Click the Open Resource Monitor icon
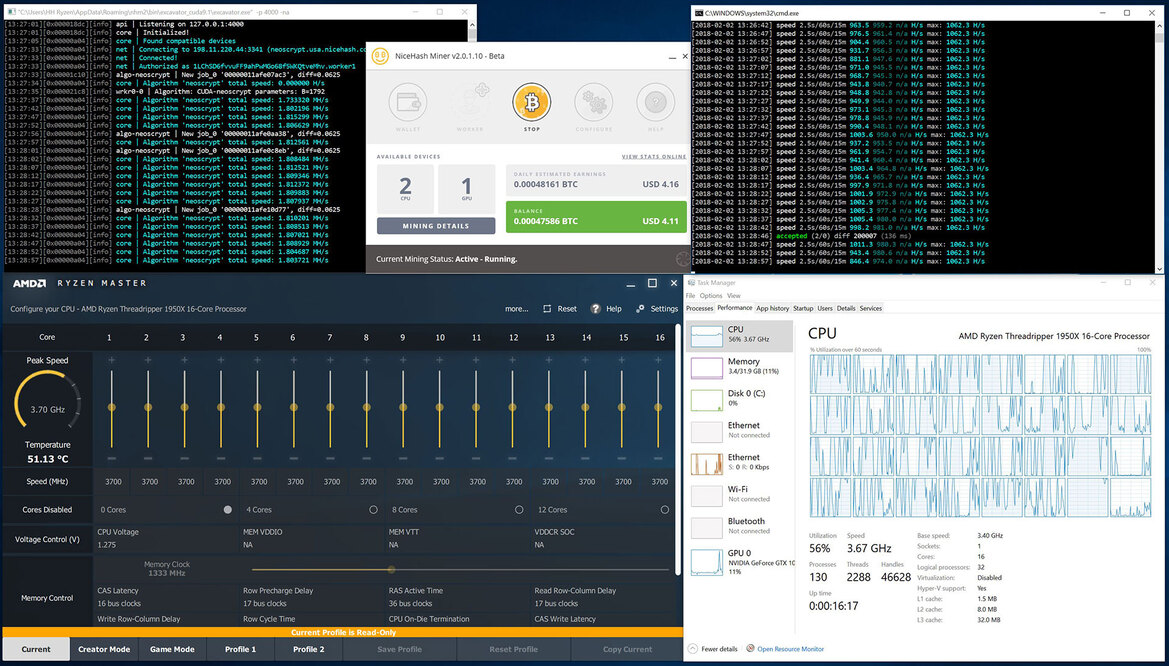Viewport: 1169px width, 666px height. [751, 649]
